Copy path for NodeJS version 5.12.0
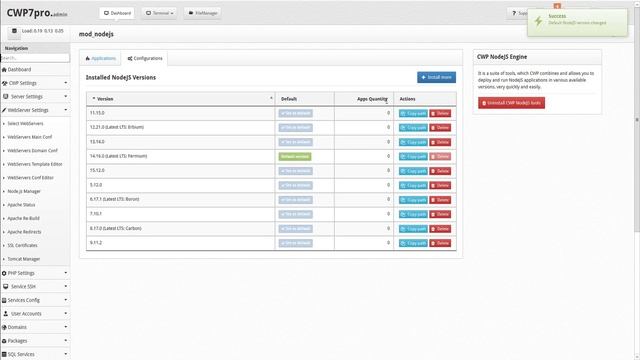This screenshot has width=640, height=360. click(x=413, y=185)
